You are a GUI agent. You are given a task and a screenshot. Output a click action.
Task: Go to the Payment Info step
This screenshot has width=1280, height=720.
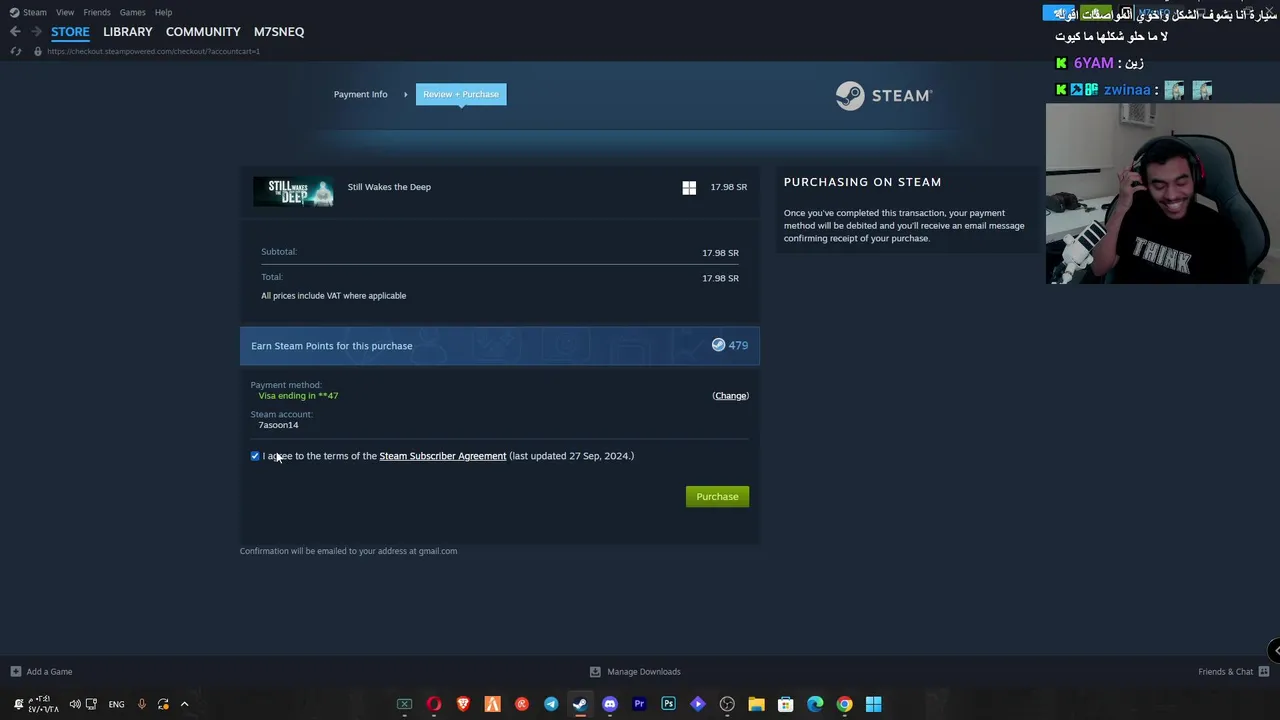(x=360, y=94)
